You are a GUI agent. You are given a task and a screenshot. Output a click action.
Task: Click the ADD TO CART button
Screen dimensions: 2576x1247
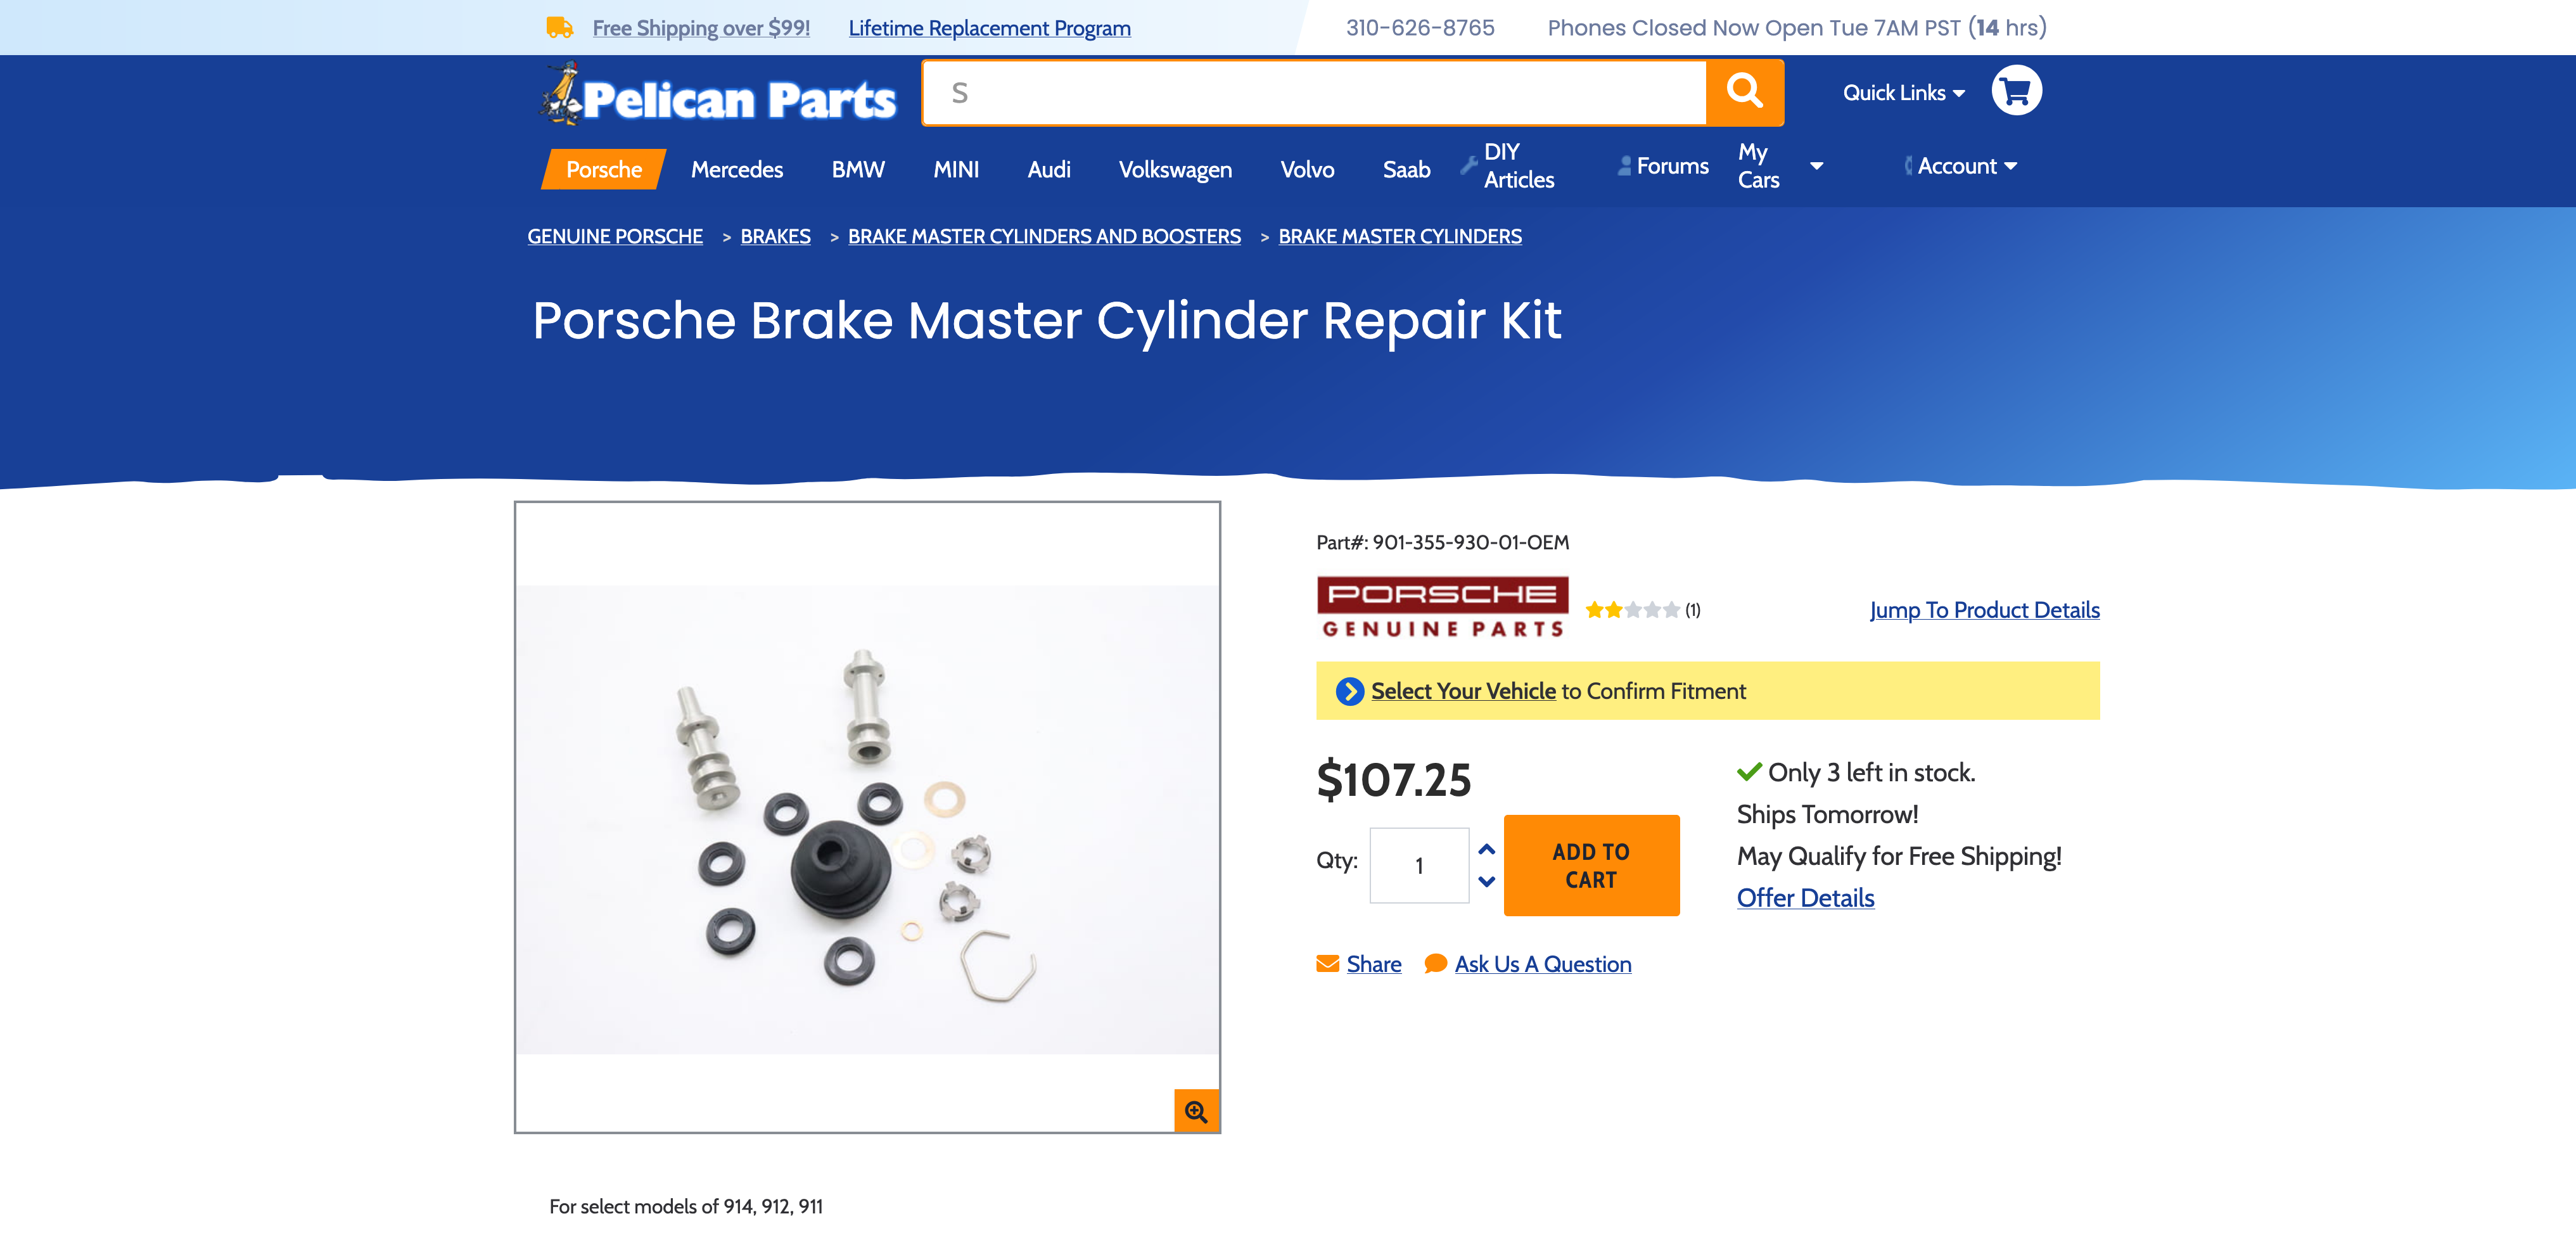(x=1591, y=865)
